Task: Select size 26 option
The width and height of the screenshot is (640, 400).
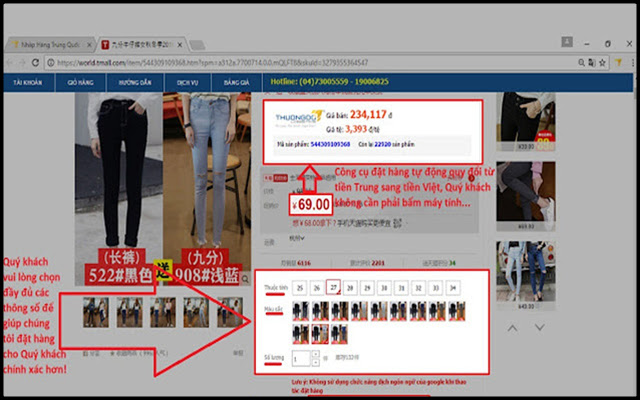Action: coord(317,288)
